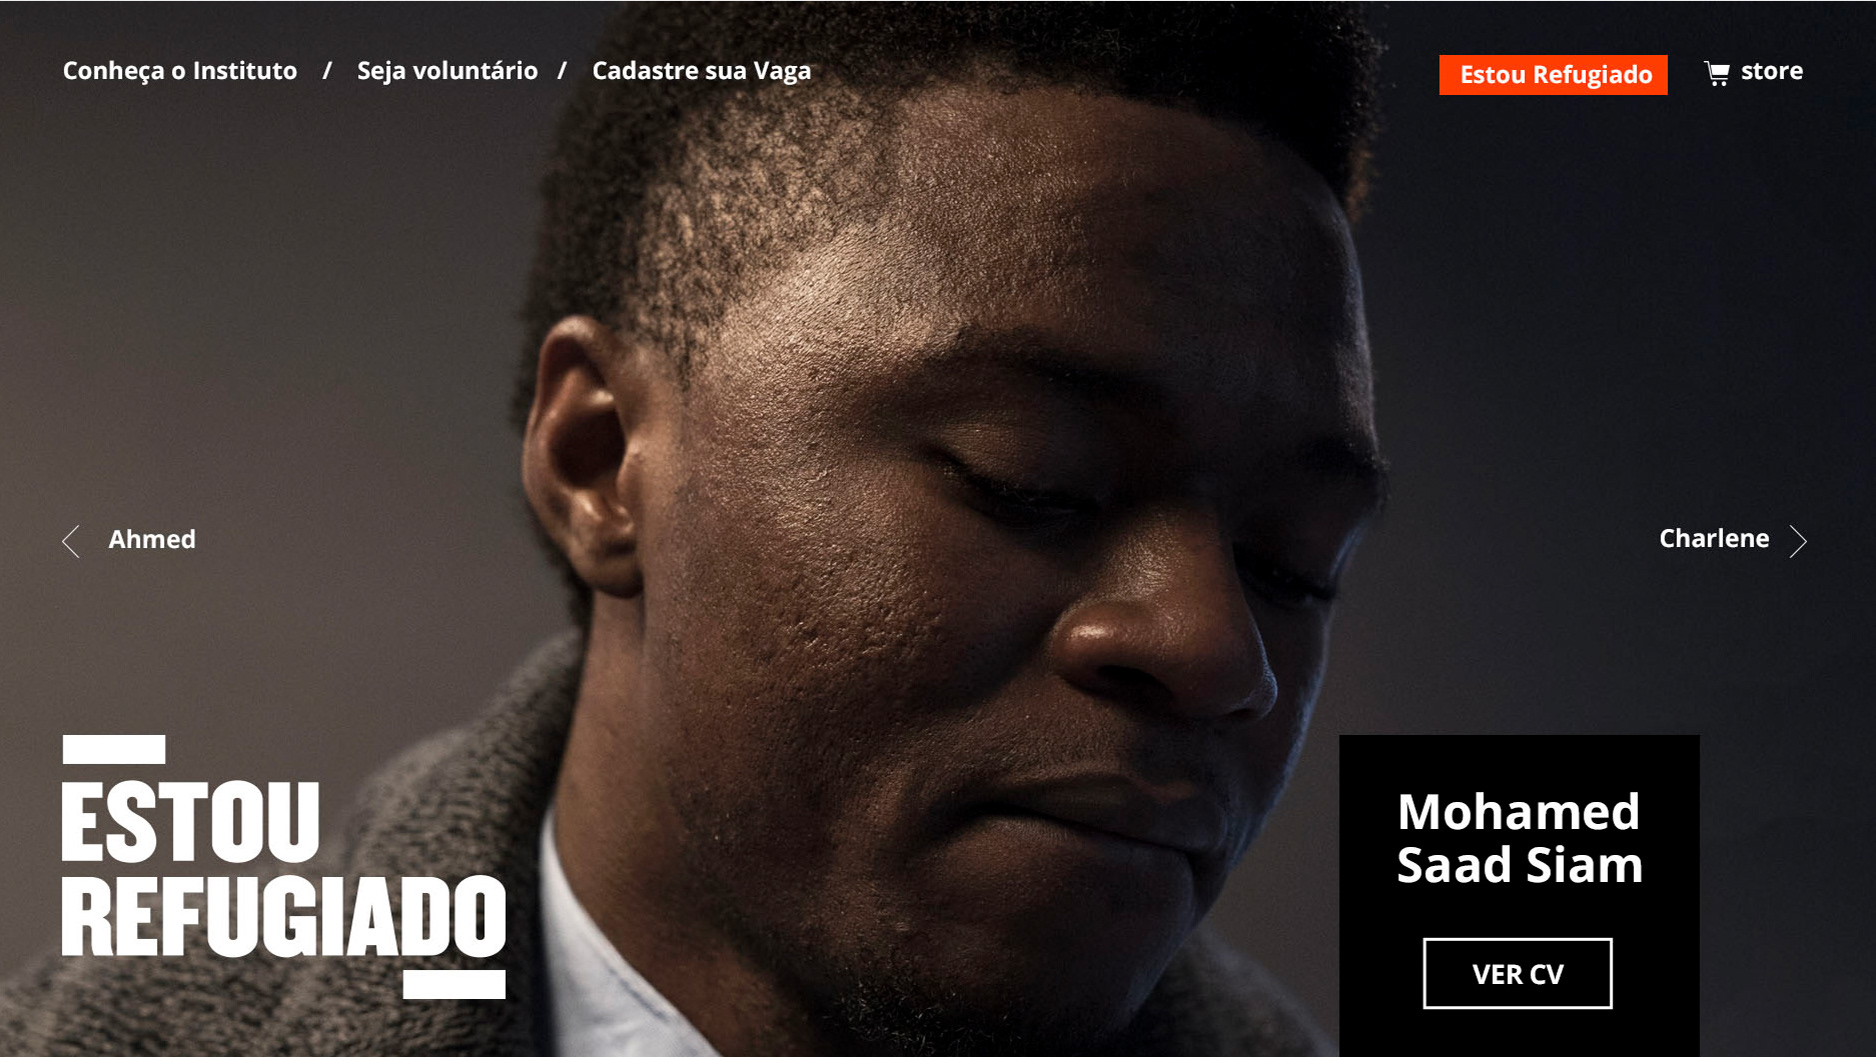Open the store link
The image size is (1876, 1057).
coord(1771,71)
